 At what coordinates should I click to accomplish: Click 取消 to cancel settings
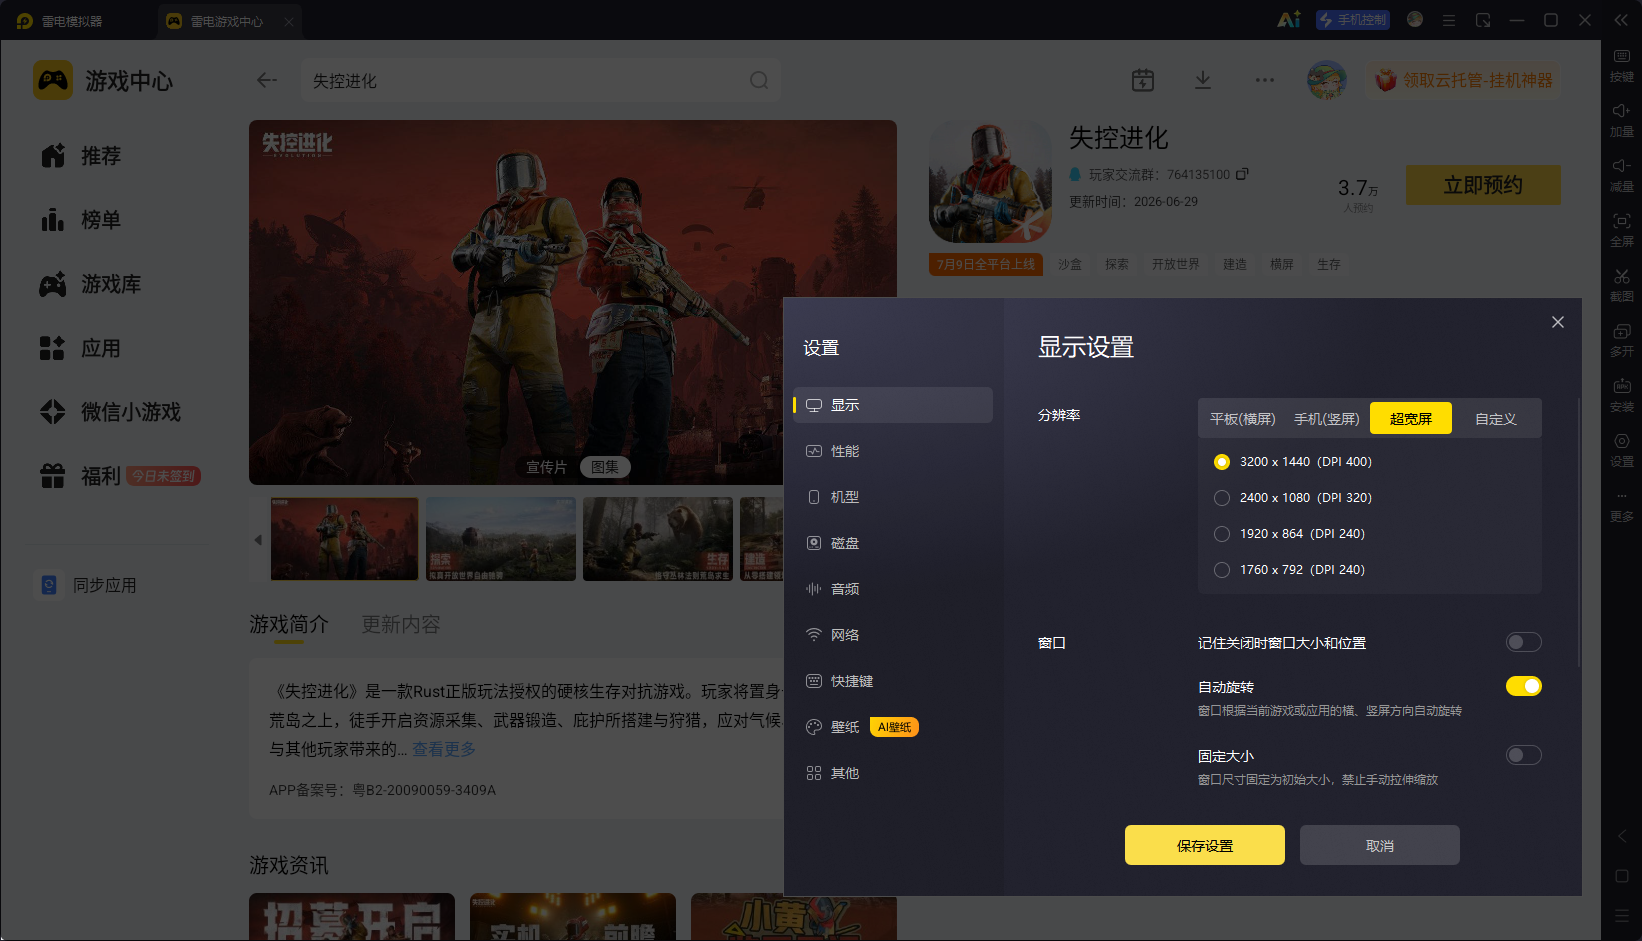(x=1379, y=845)
